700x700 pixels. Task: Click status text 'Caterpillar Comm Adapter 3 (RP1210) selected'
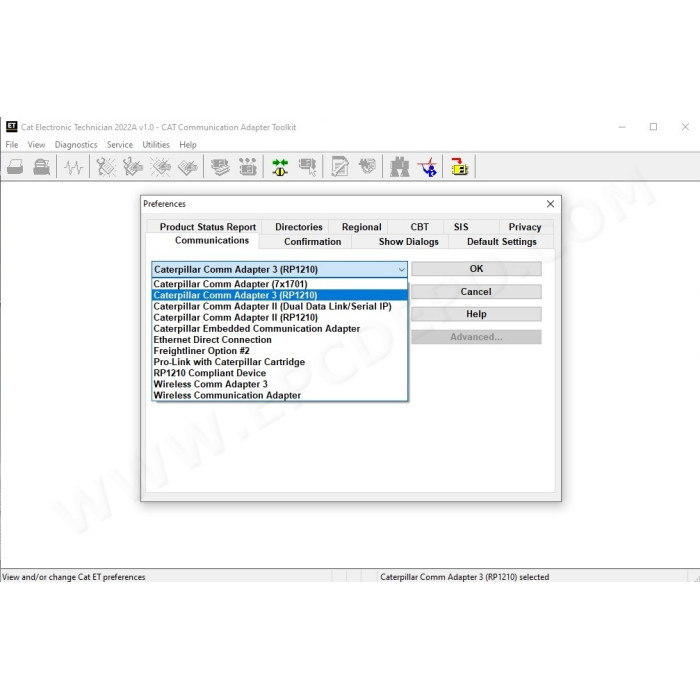click(x=465, y=577)
